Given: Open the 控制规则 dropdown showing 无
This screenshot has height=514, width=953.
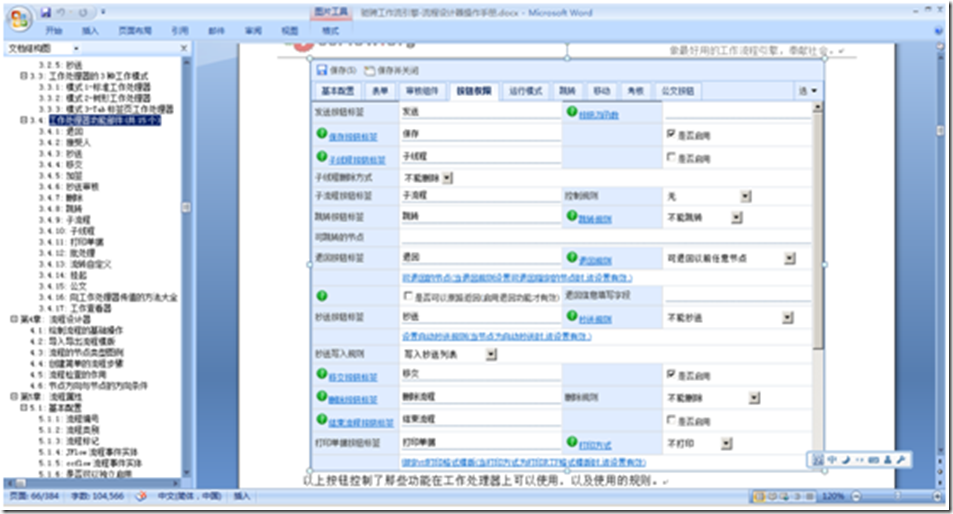Looking at the screenshot, I should [746, 196].
